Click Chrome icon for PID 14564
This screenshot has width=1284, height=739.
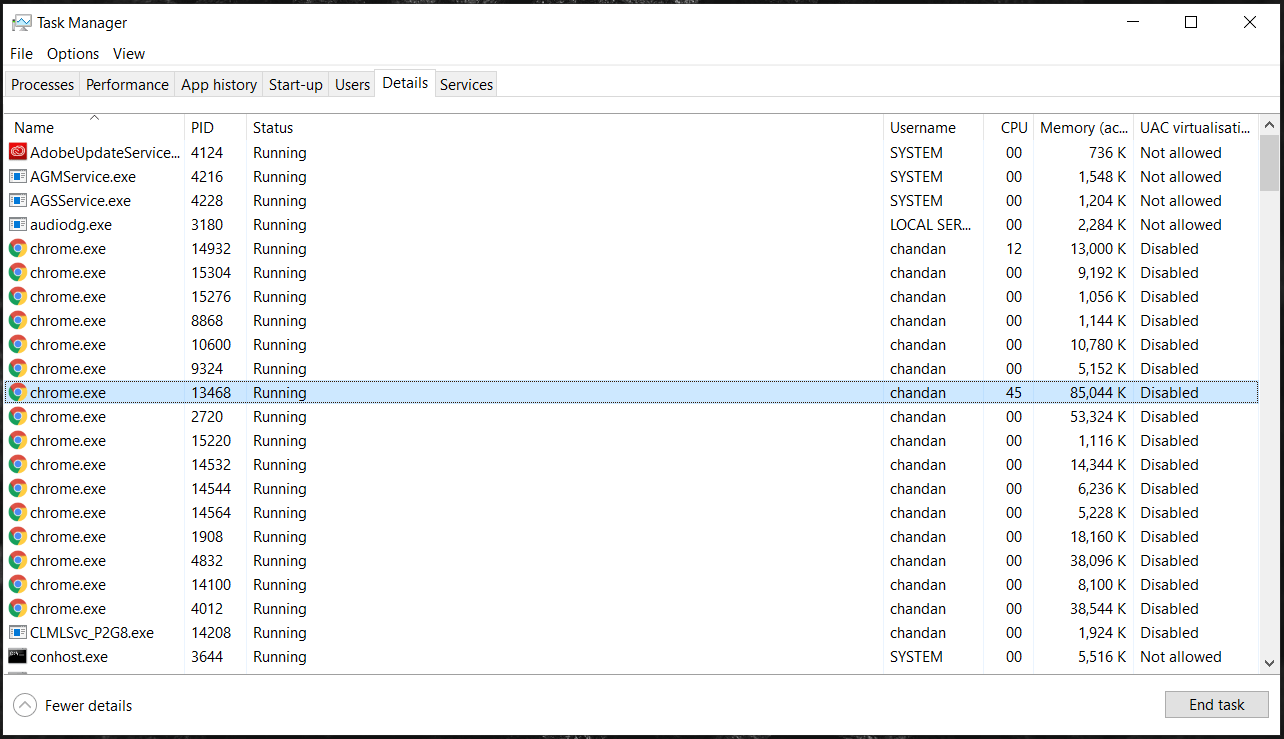click(18, 512)
